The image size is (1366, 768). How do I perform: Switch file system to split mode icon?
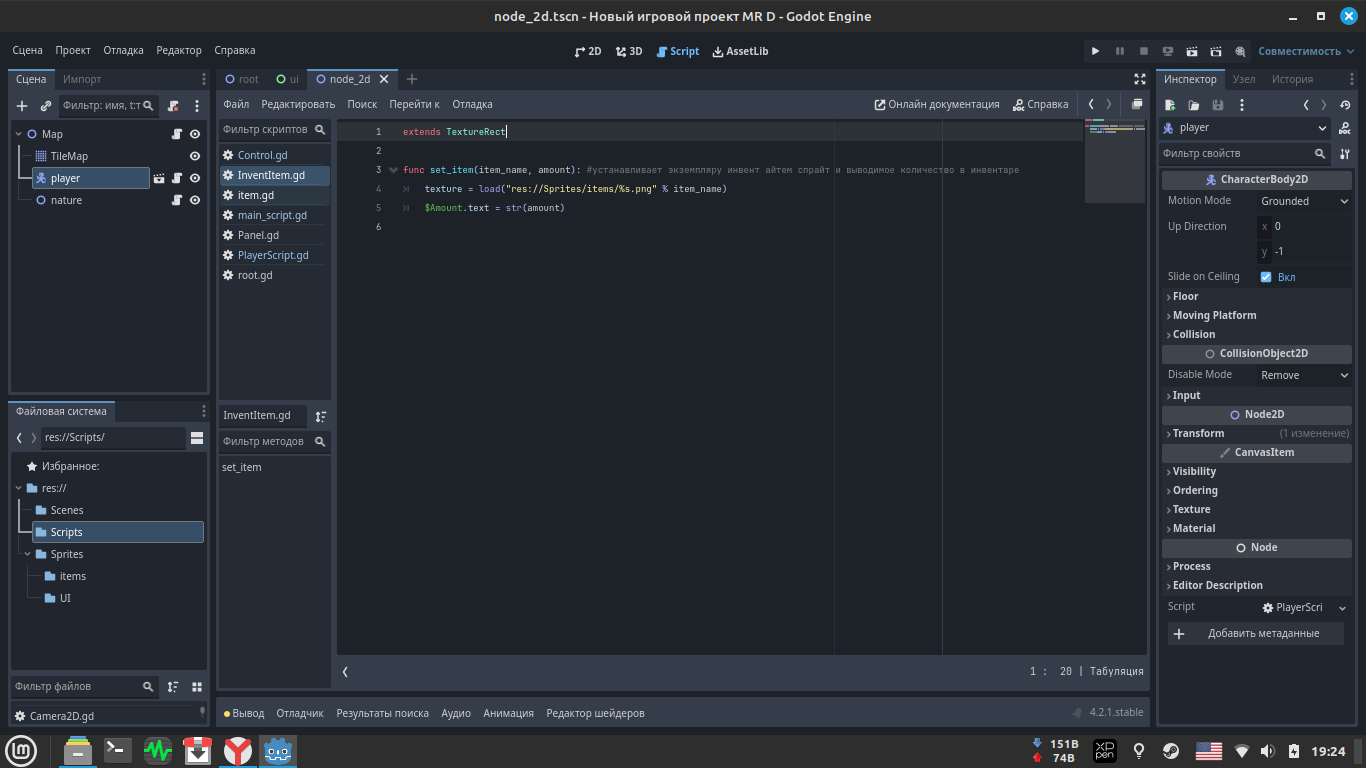click(x=197, y=438)
